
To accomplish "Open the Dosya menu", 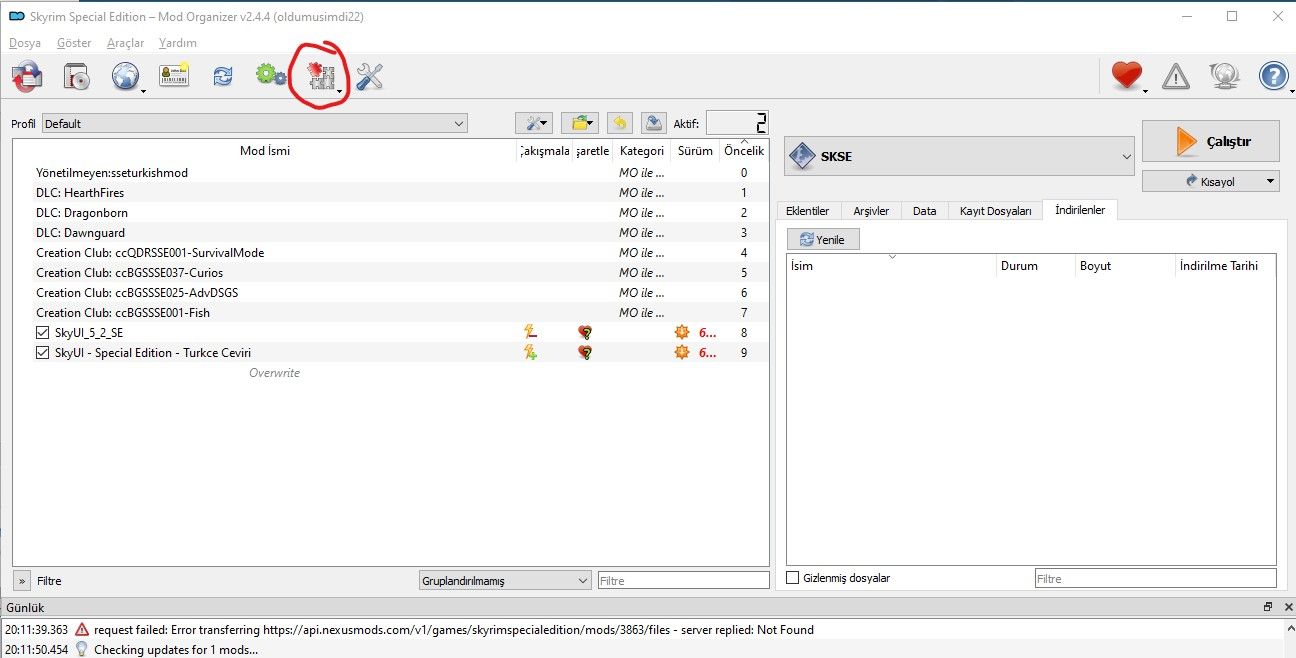I will click(x=25, y=43).
